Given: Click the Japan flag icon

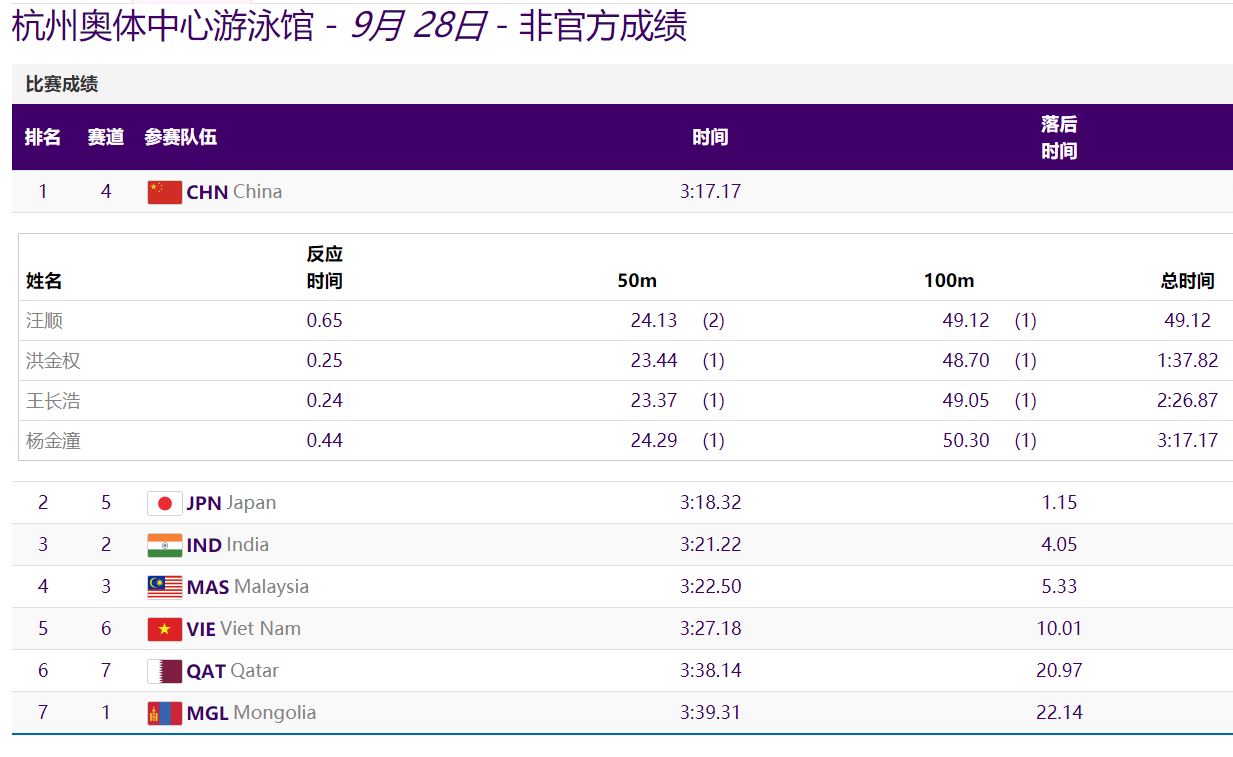Looking at the screenshot, I should [164, 503].
